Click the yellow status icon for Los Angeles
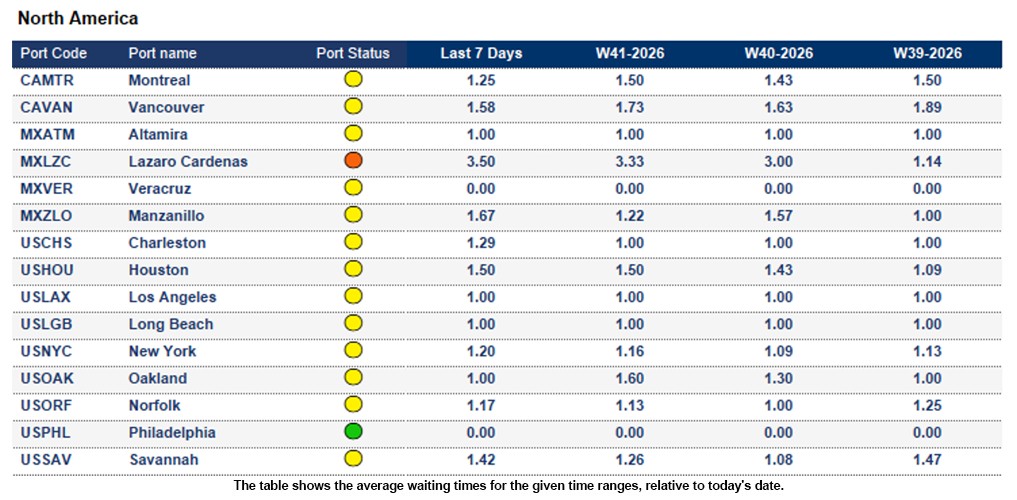Viewport: 1017px width, 500px height. click(353, 296)
